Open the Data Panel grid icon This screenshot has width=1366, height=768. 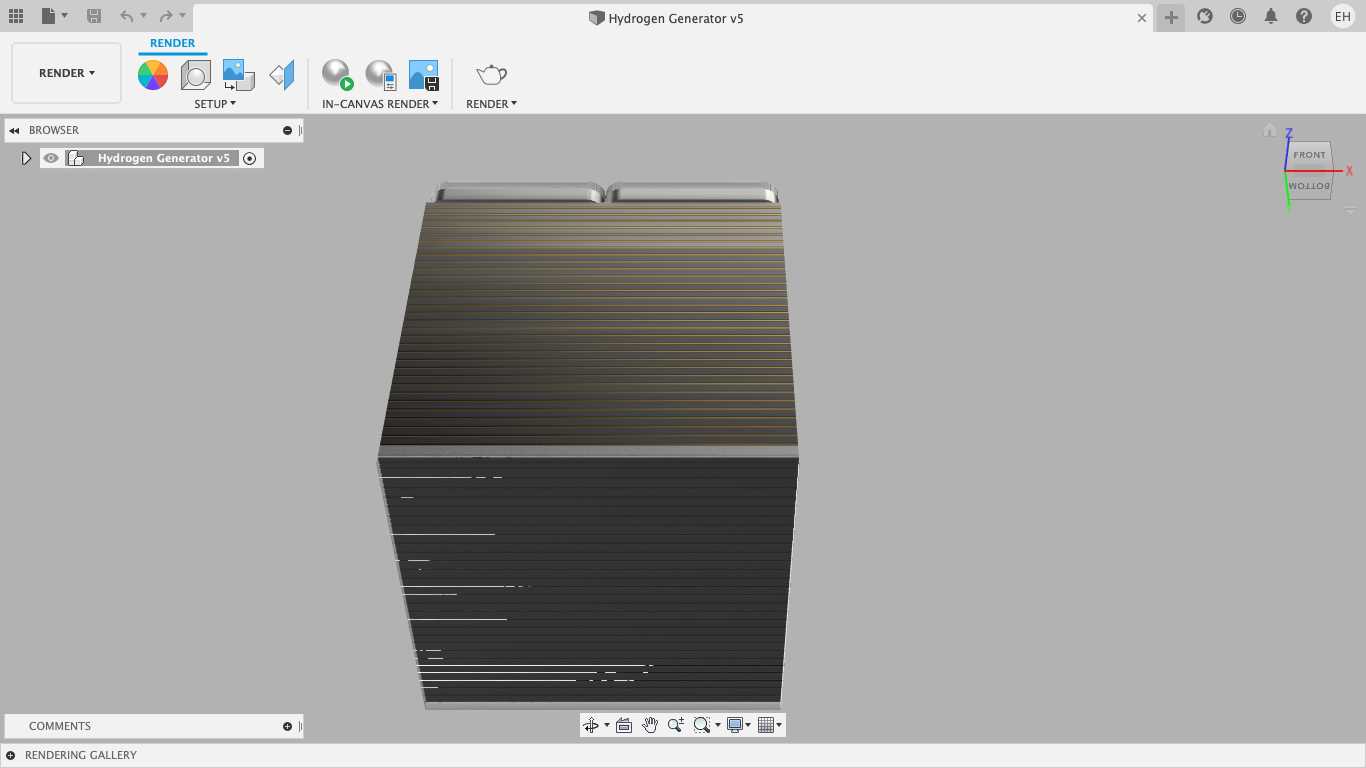tap(15, 16)
